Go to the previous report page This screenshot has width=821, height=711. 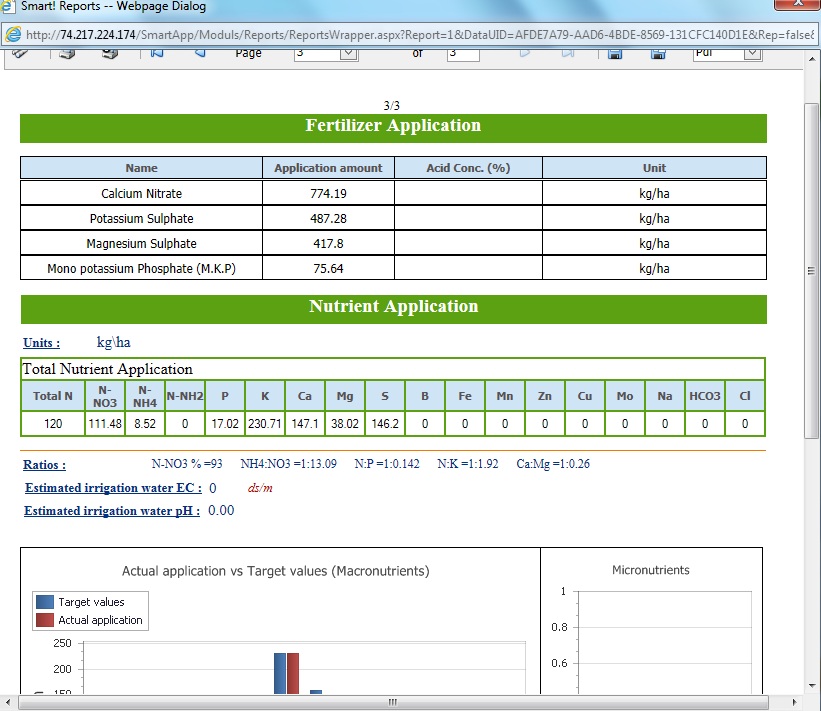point(200,52)
